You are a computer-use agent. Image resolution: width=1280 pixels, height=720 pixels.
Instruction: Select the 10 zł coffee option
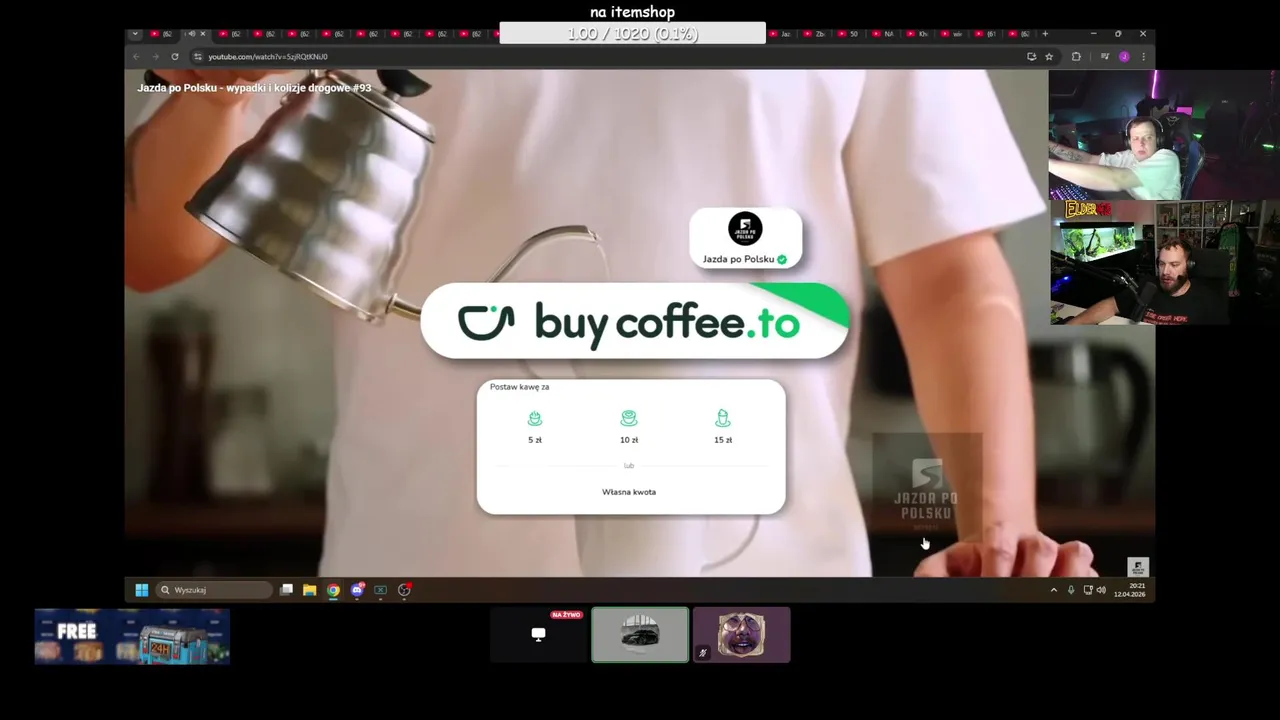point(629,426)
